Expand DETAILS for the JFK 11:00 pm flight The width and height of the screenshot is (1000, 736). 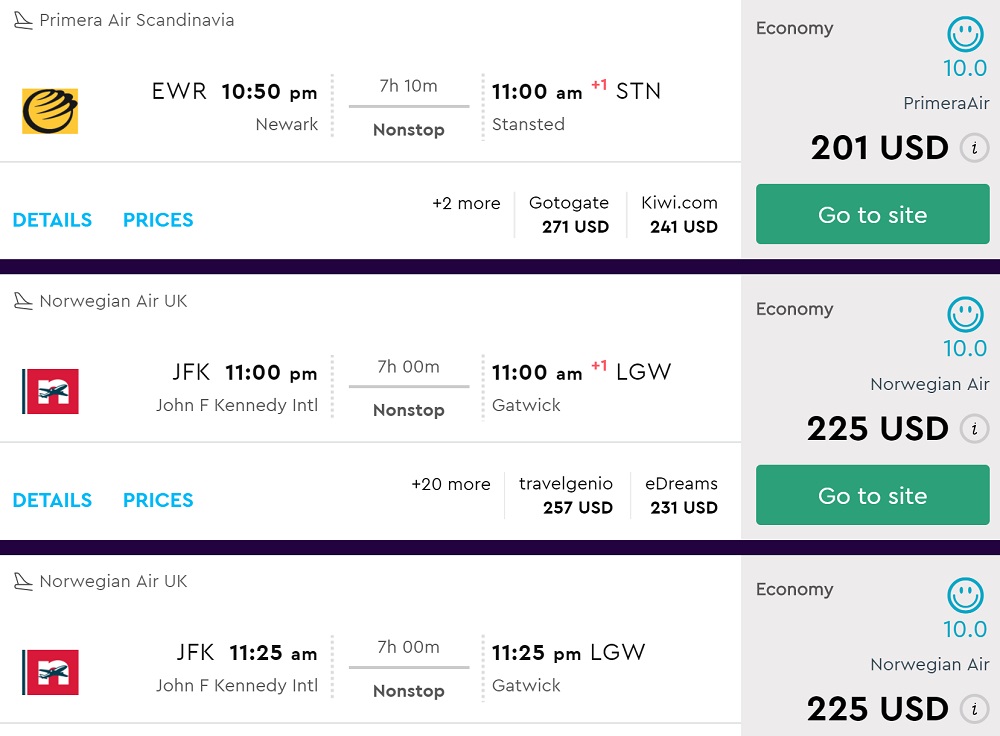pos(52,500)
